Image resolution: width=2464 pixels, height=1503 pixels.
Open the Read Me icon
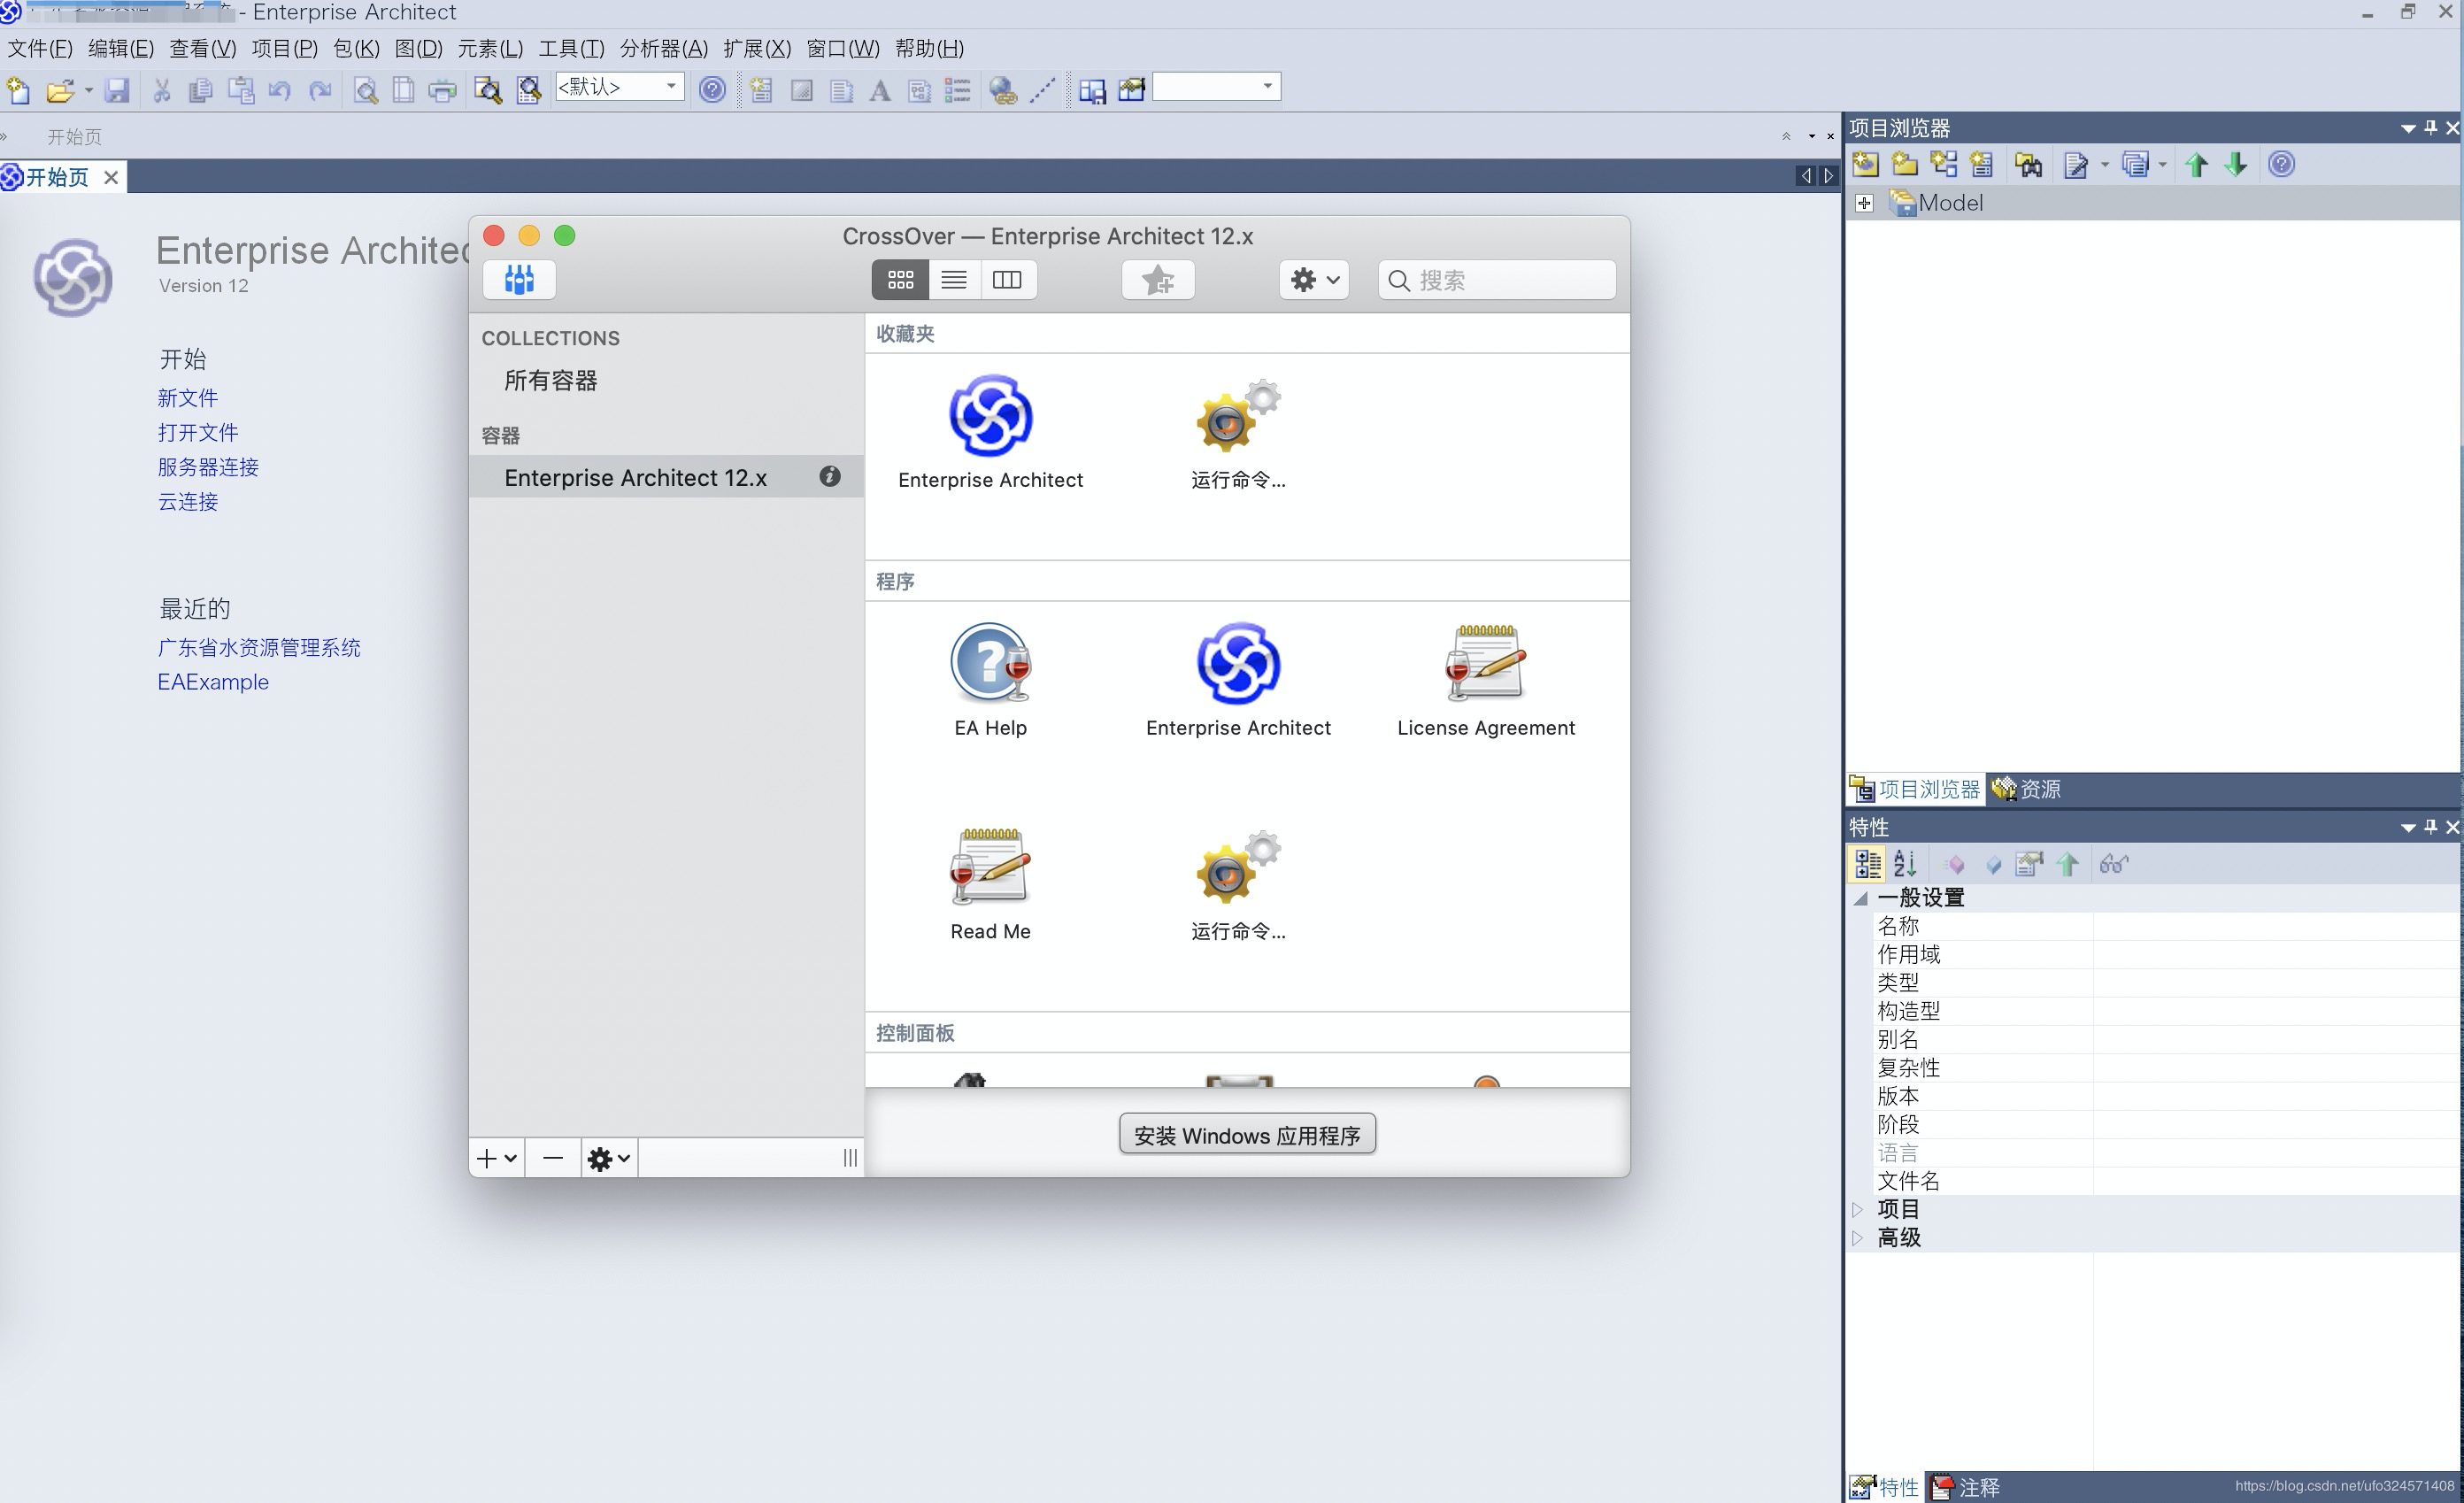990,884
